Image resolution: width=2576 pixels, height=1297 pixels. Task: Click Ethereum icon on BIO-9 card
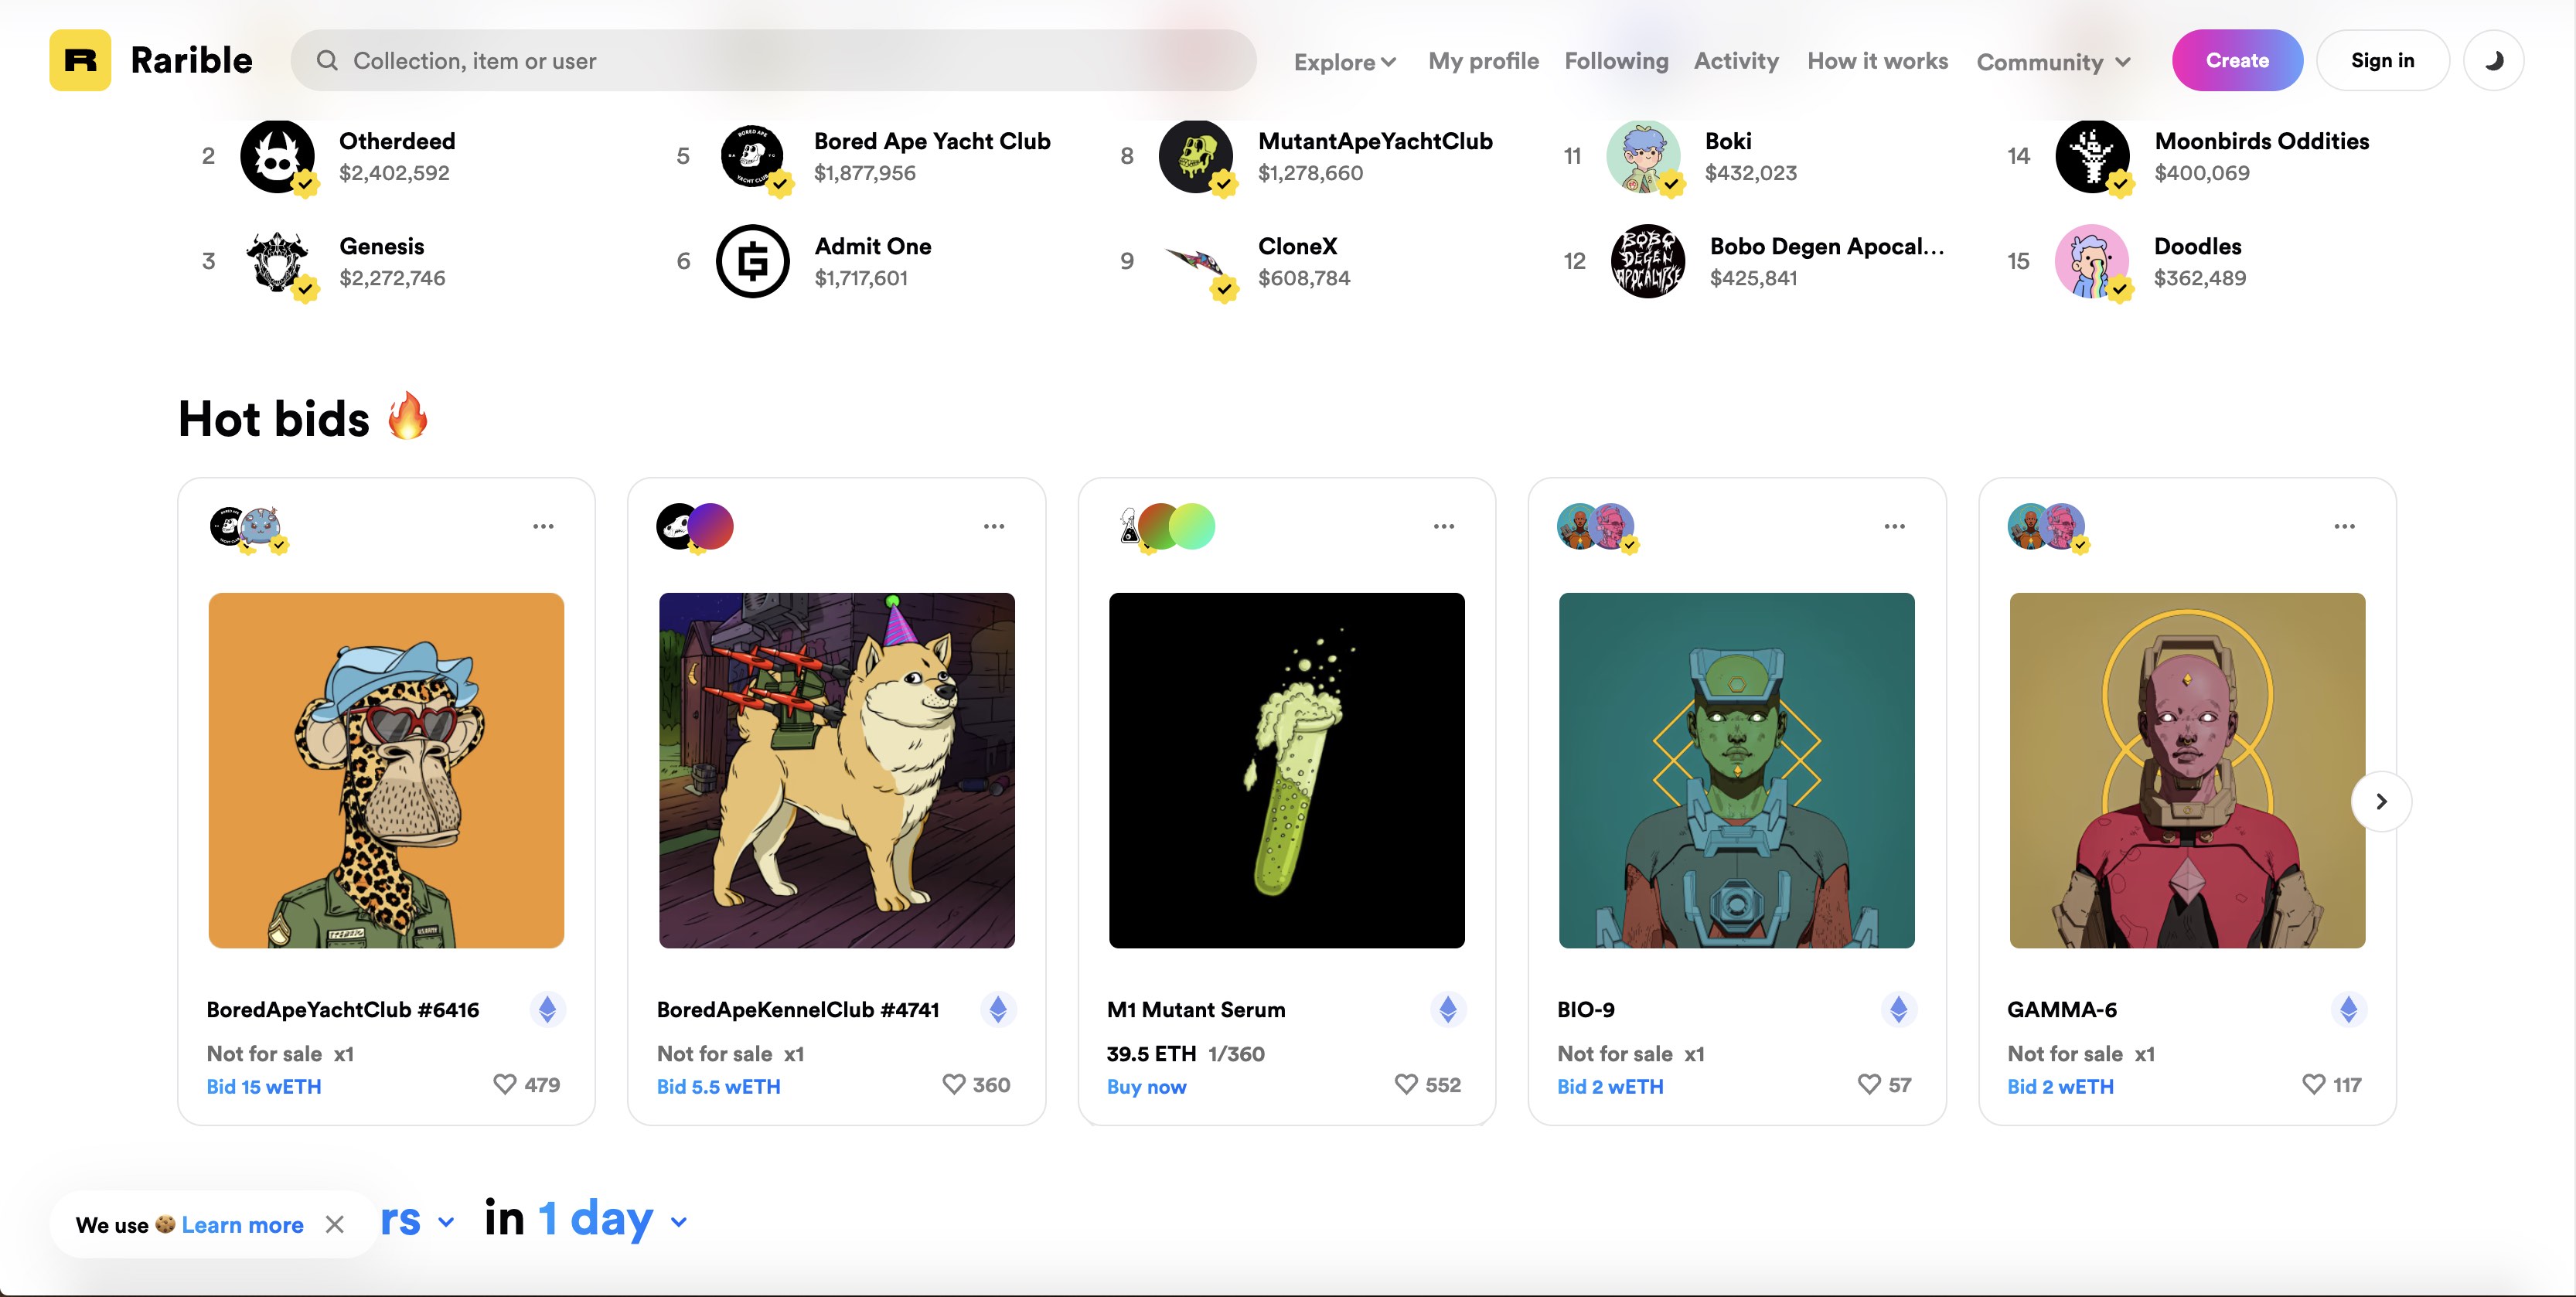pos(1898,1009)
